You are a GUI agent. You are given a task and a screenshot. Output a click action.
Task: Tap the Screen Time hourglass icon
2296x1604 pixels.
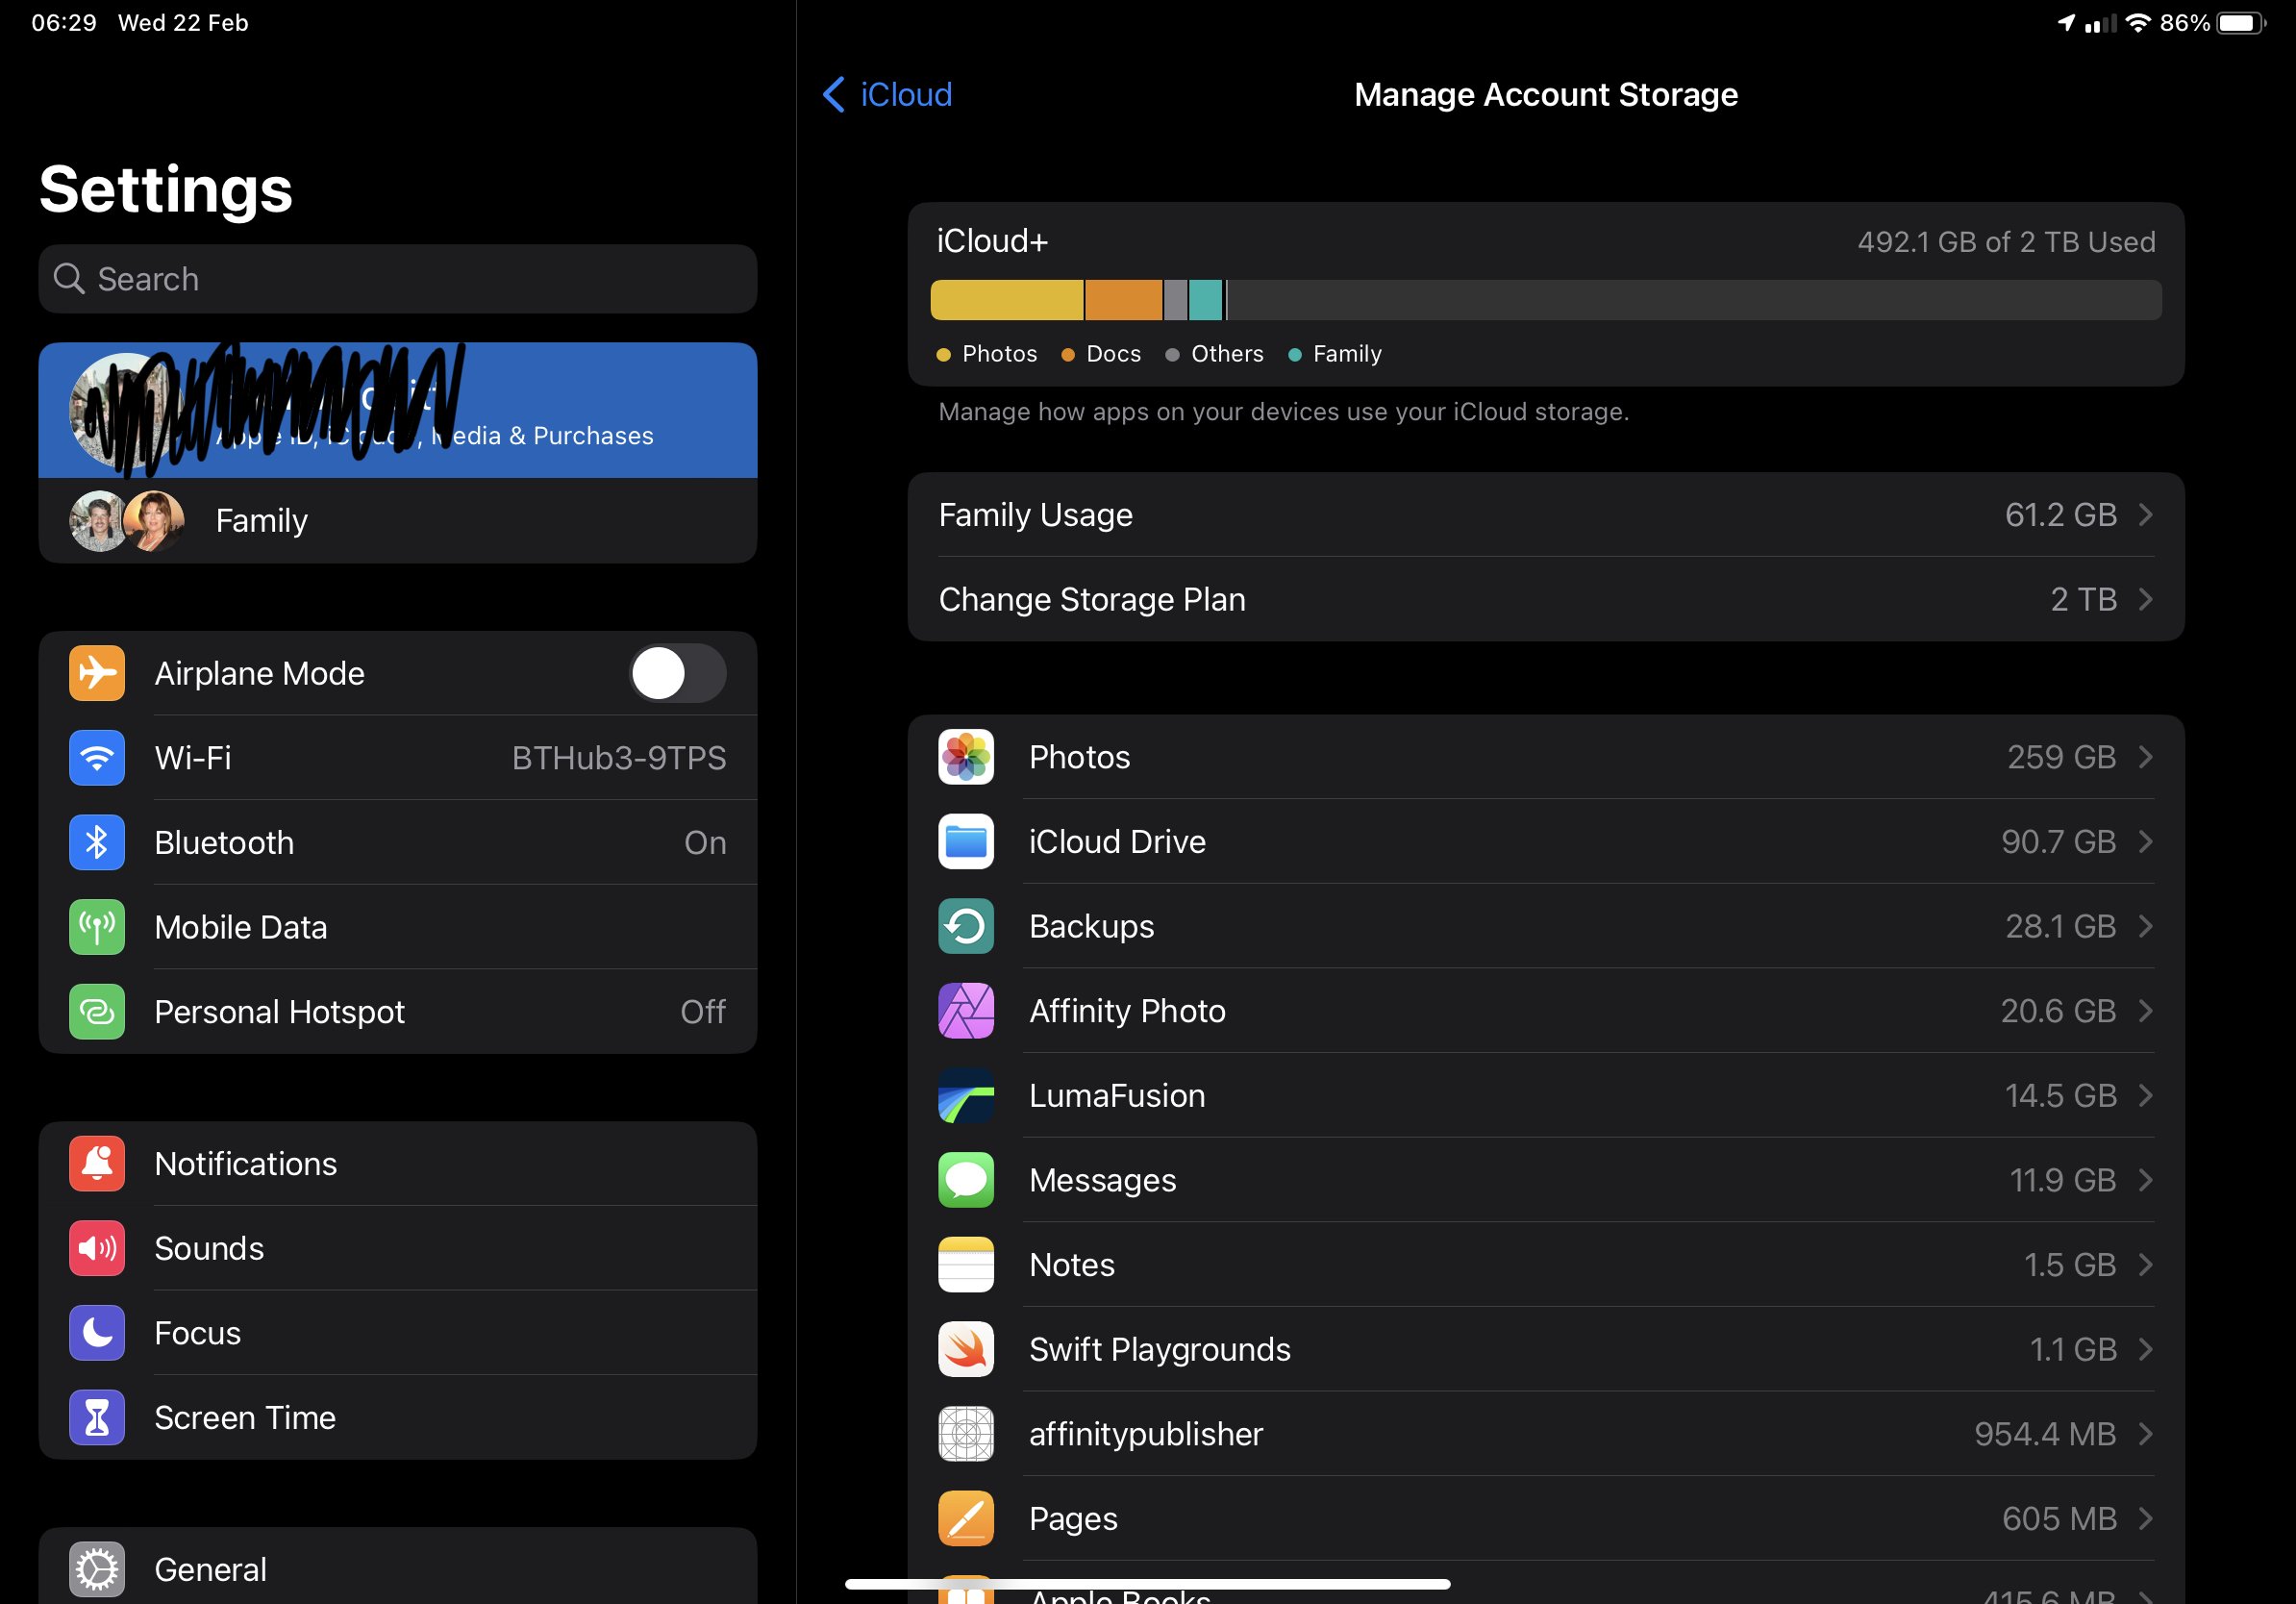97,1417
